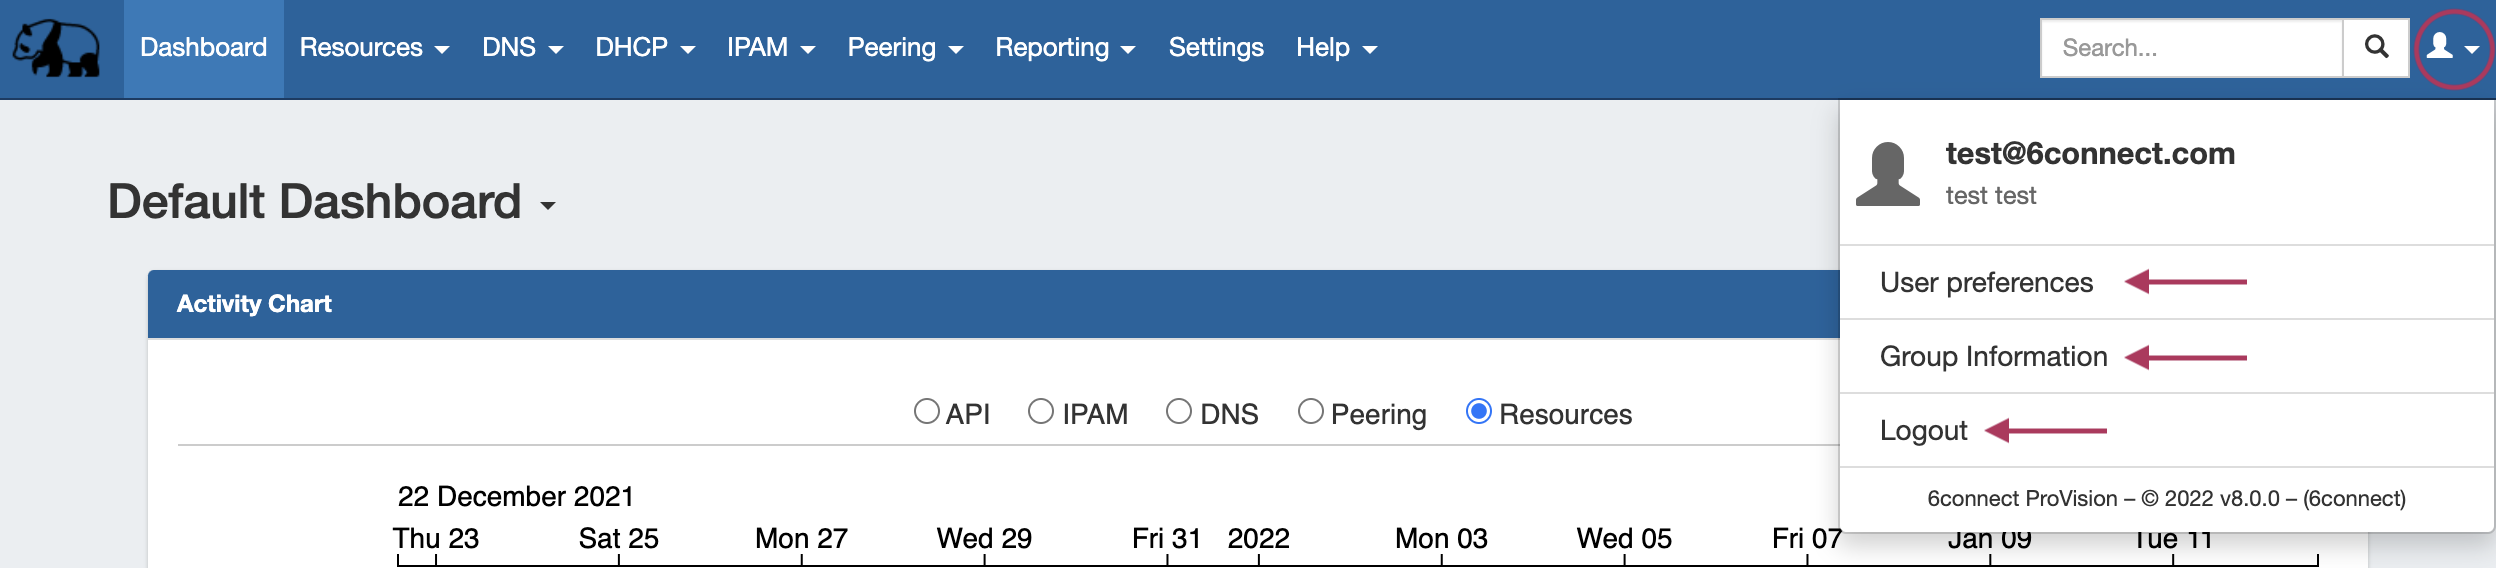Open Group Information

(1993, 357)
